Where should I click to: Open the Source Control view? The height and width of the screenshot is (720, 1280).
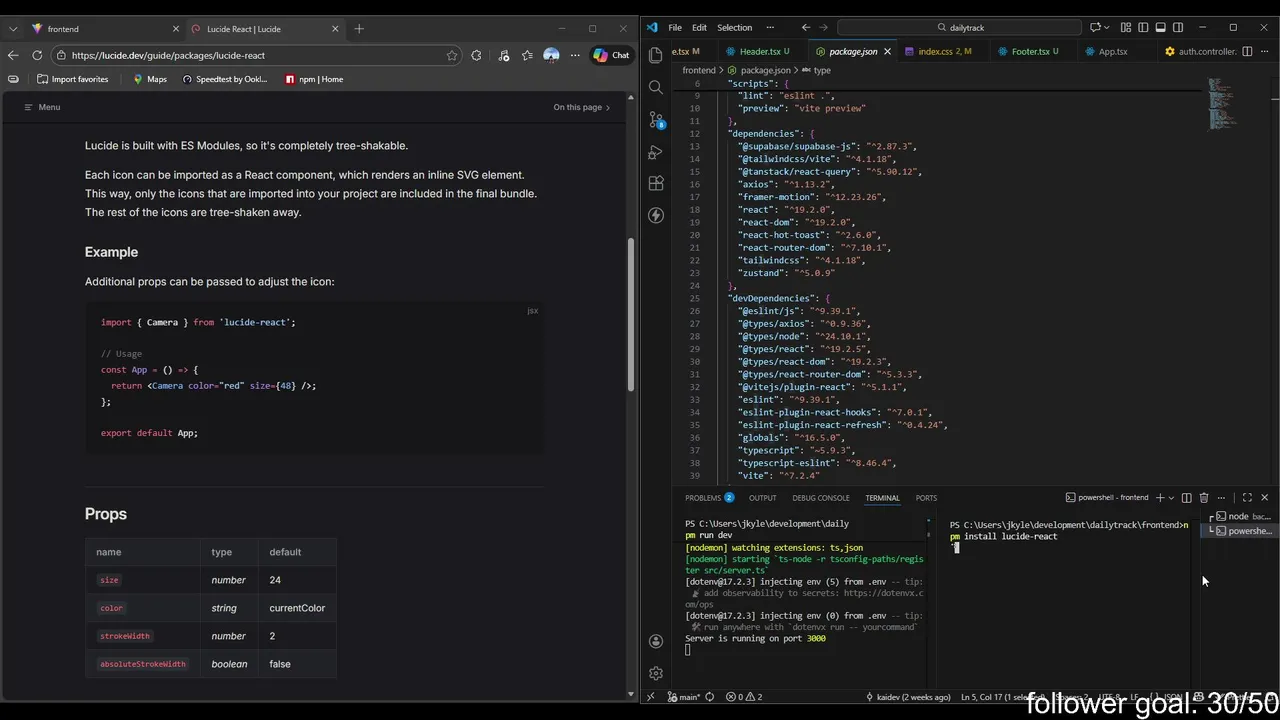click(656, 120)
